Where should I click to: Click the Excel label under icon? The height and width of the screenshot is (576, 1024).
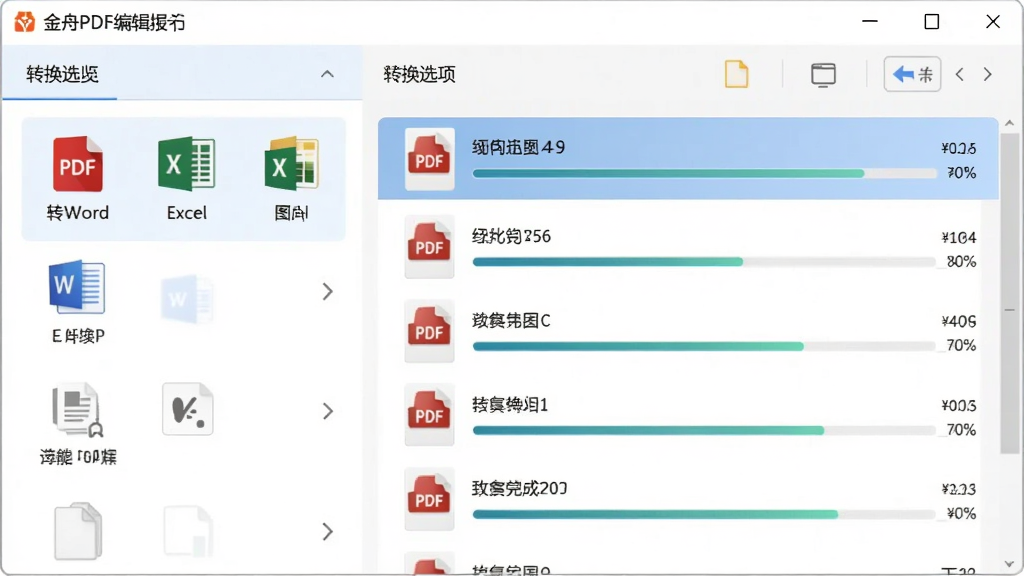[x=187, y=213]
